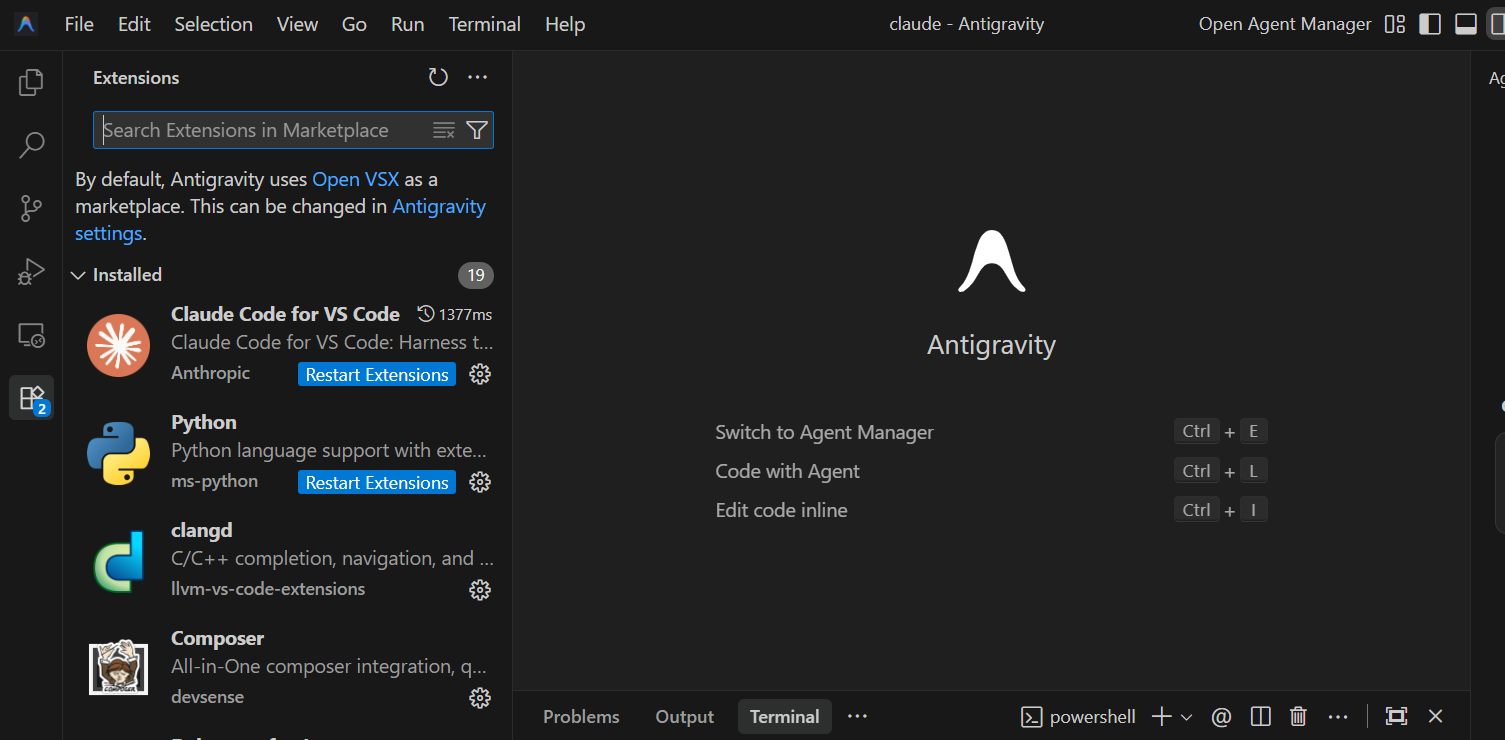Screen dimensions: 1505x740
Task: Toggle the primary sidebar visibility
Action: 1430,23
